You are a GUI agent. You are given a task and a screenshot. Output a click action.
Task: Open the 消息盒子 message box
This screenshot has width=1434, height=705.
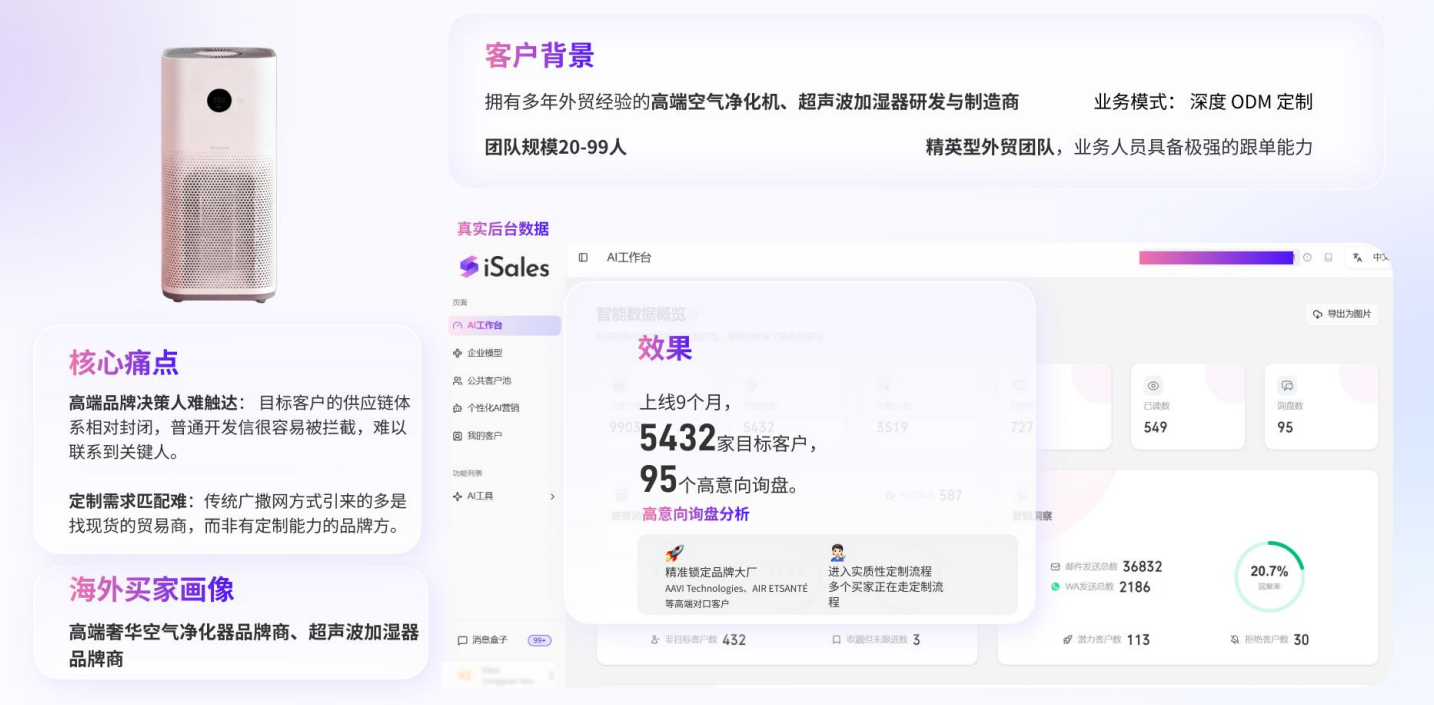[505, 640]
